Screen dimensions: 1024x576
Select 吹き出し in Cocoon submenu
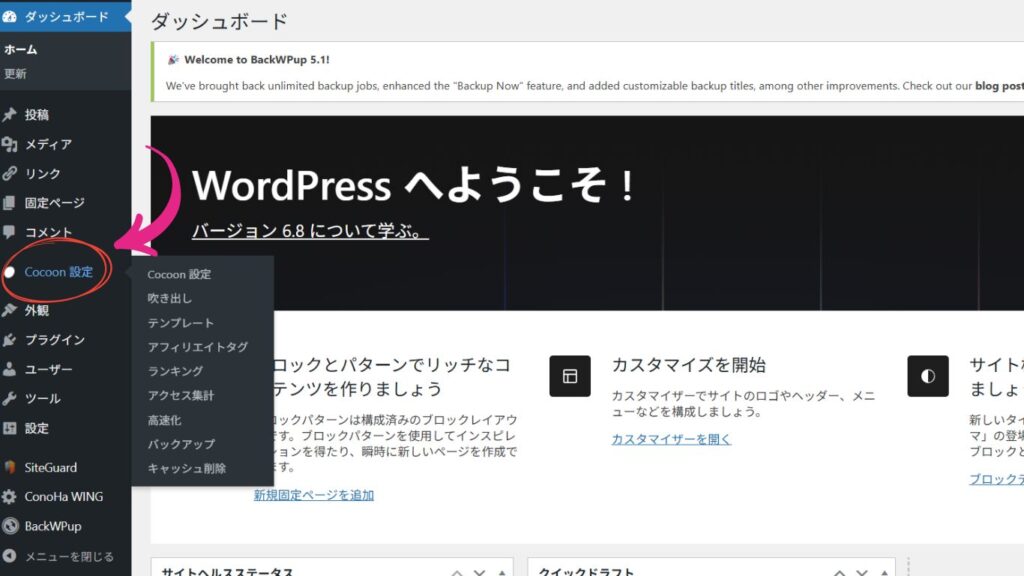pos(170,298)
